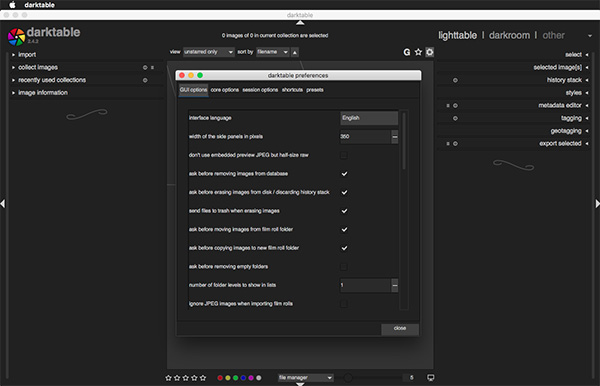This screenshot has height=386, width=600.
Task: Click export selected presets icon
Action: coord(448,143)
